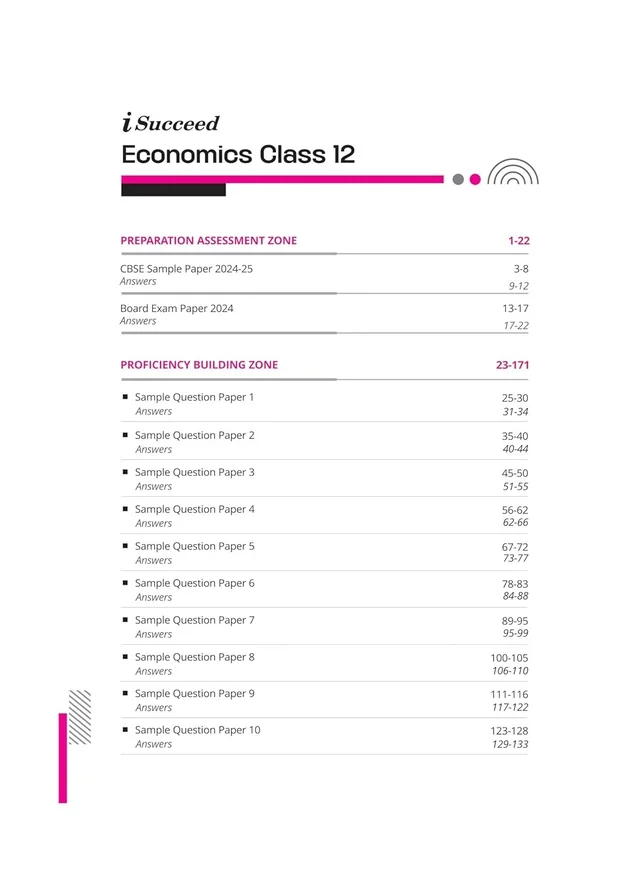
Task: Click the square bullet before Sample Question Paper 10
Action: click(x=125, y=729)
